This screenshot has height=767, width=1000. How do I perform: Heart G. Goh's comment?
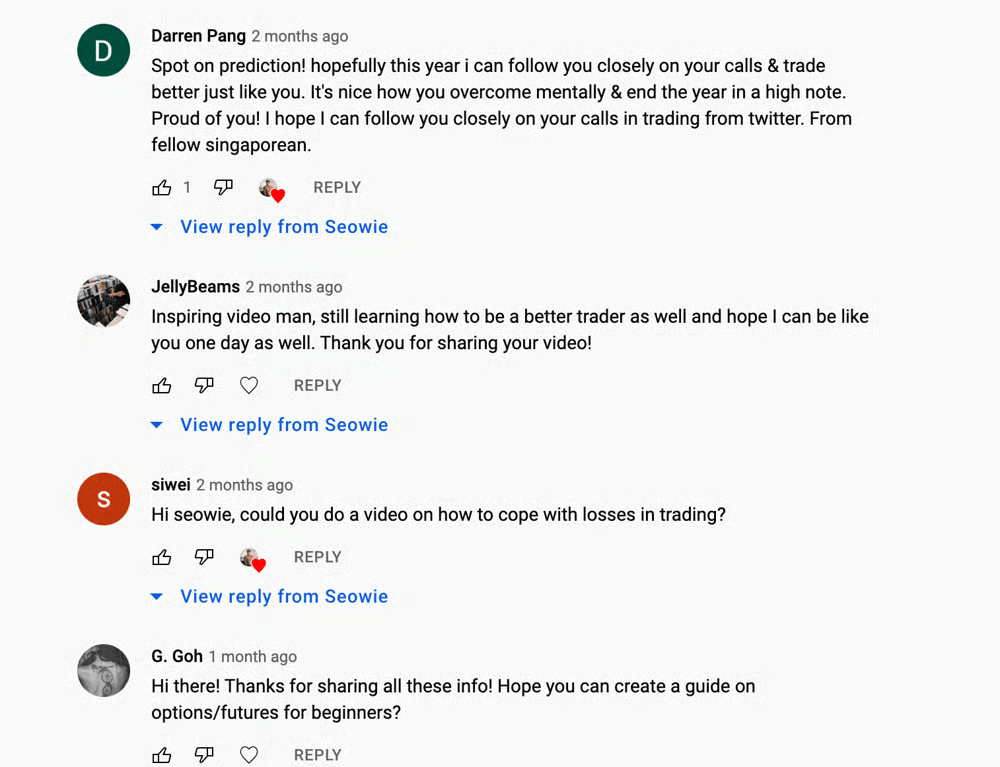[249, 755]
